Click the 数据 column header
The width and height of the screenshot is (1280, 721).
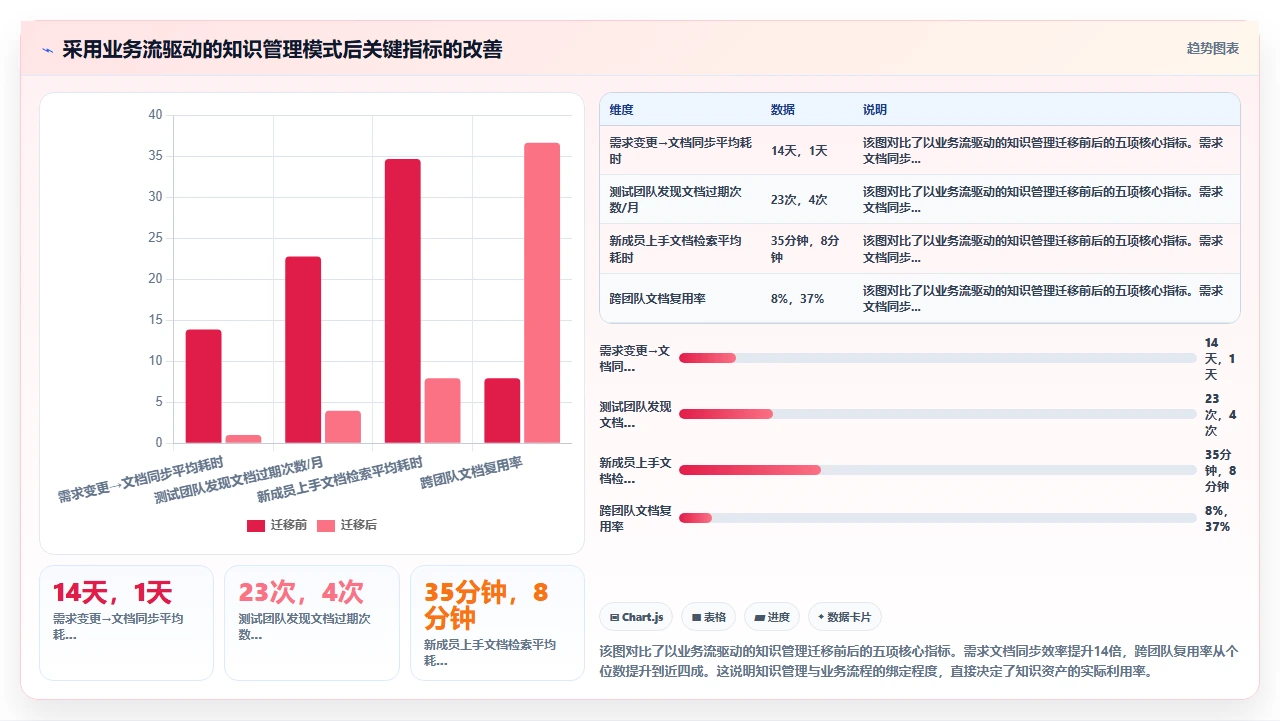[x=783, y=110]
